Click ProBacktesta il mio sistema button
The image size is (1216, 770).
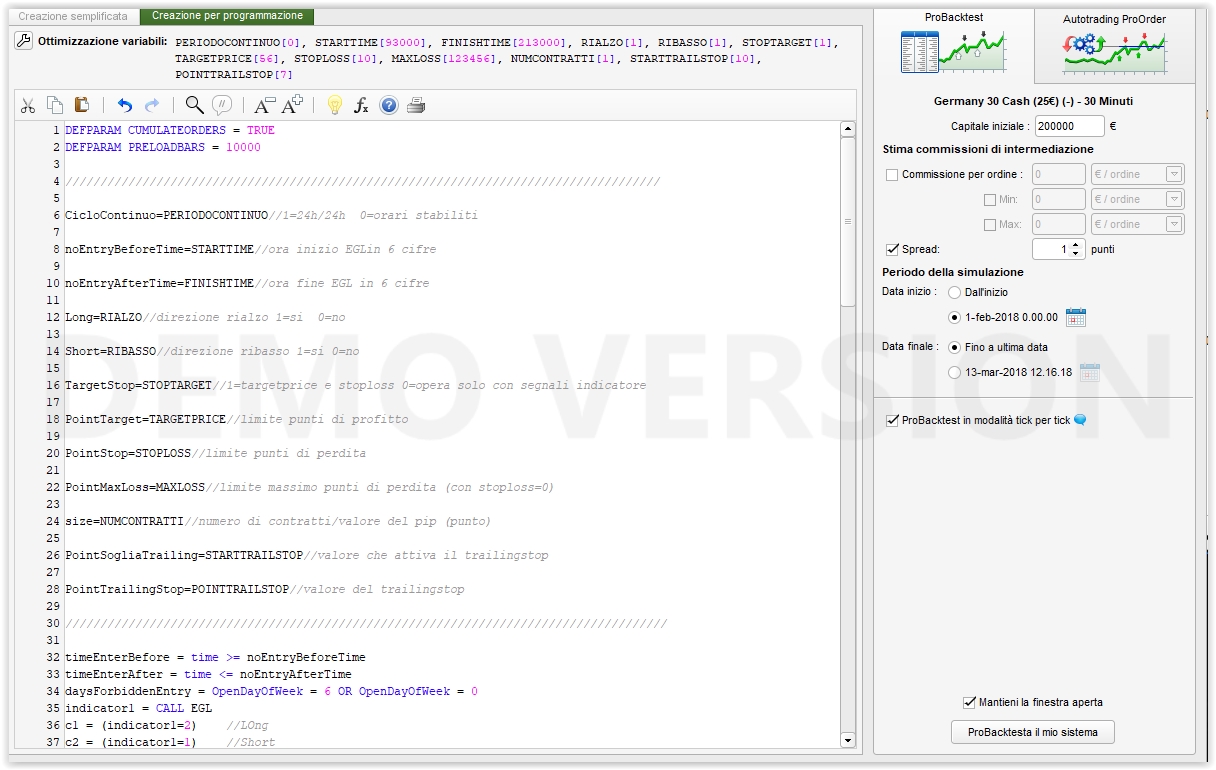point(1033,732)
